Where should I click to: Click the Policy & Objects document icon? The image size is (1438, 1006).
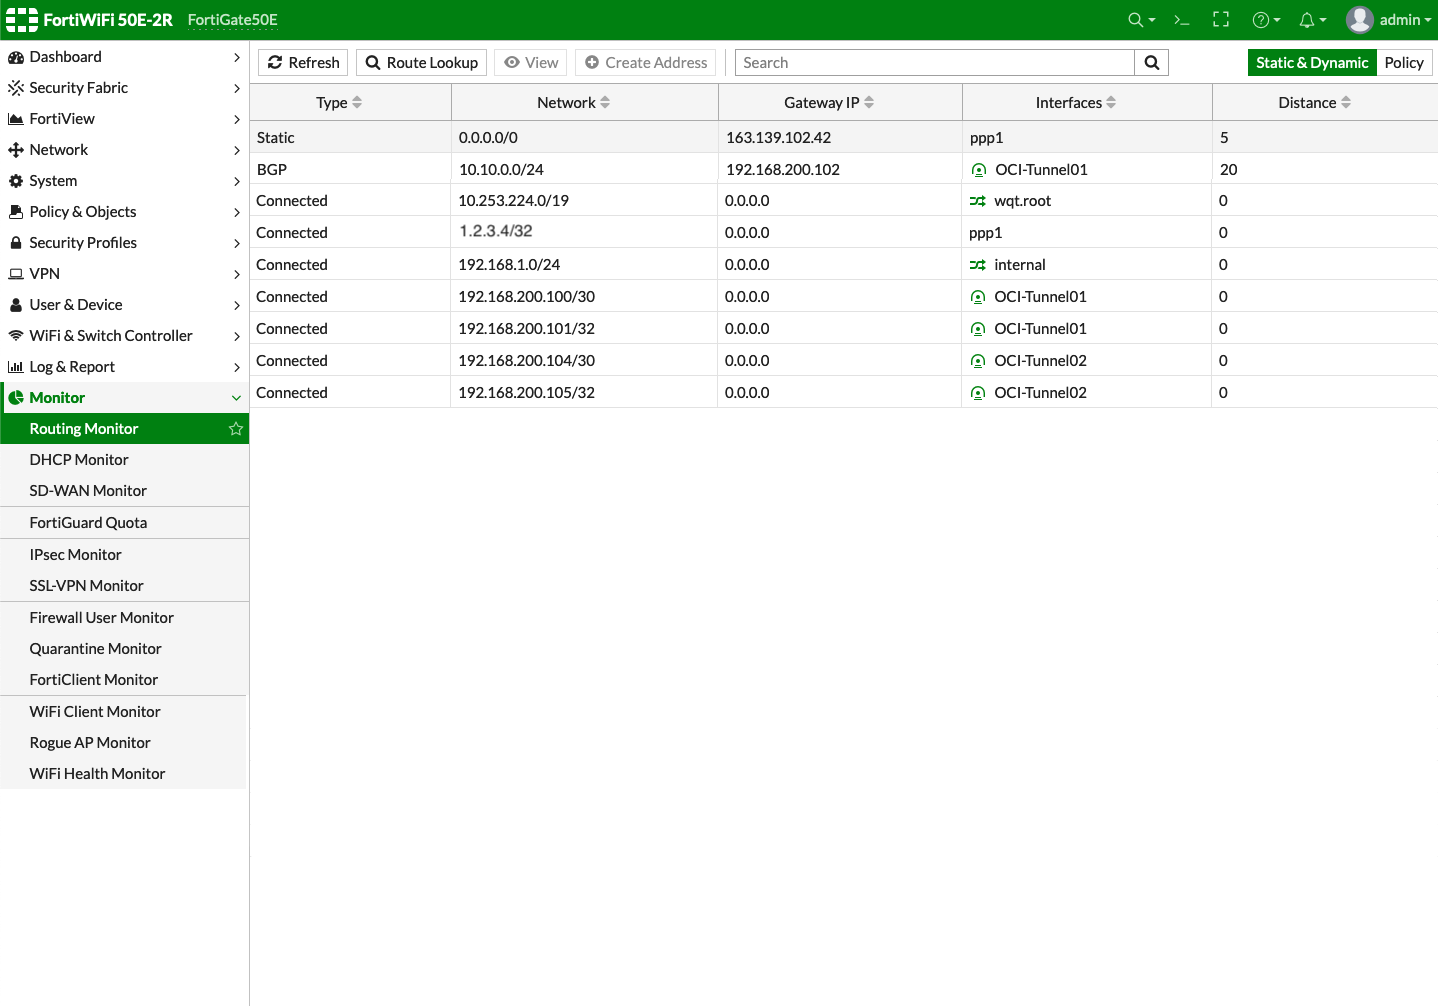pos(16,212)
